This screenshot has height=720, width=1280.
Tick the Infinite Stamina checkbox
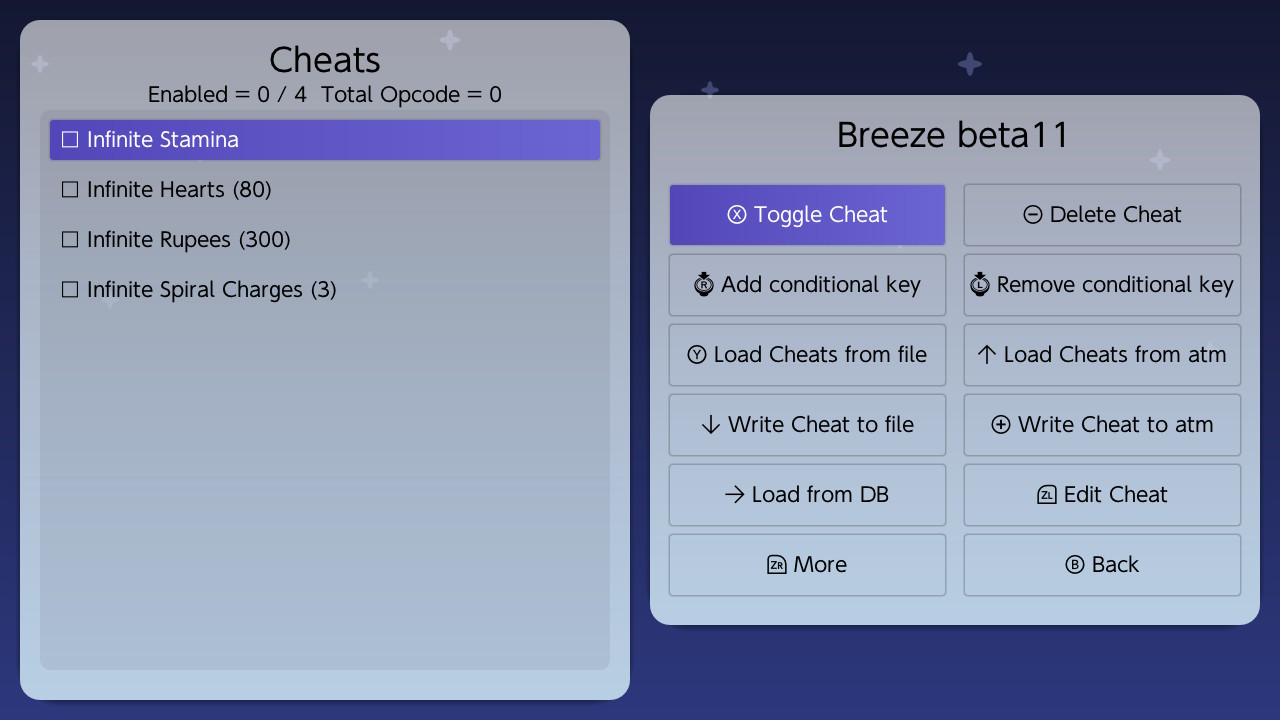click(x=70, y=140)
